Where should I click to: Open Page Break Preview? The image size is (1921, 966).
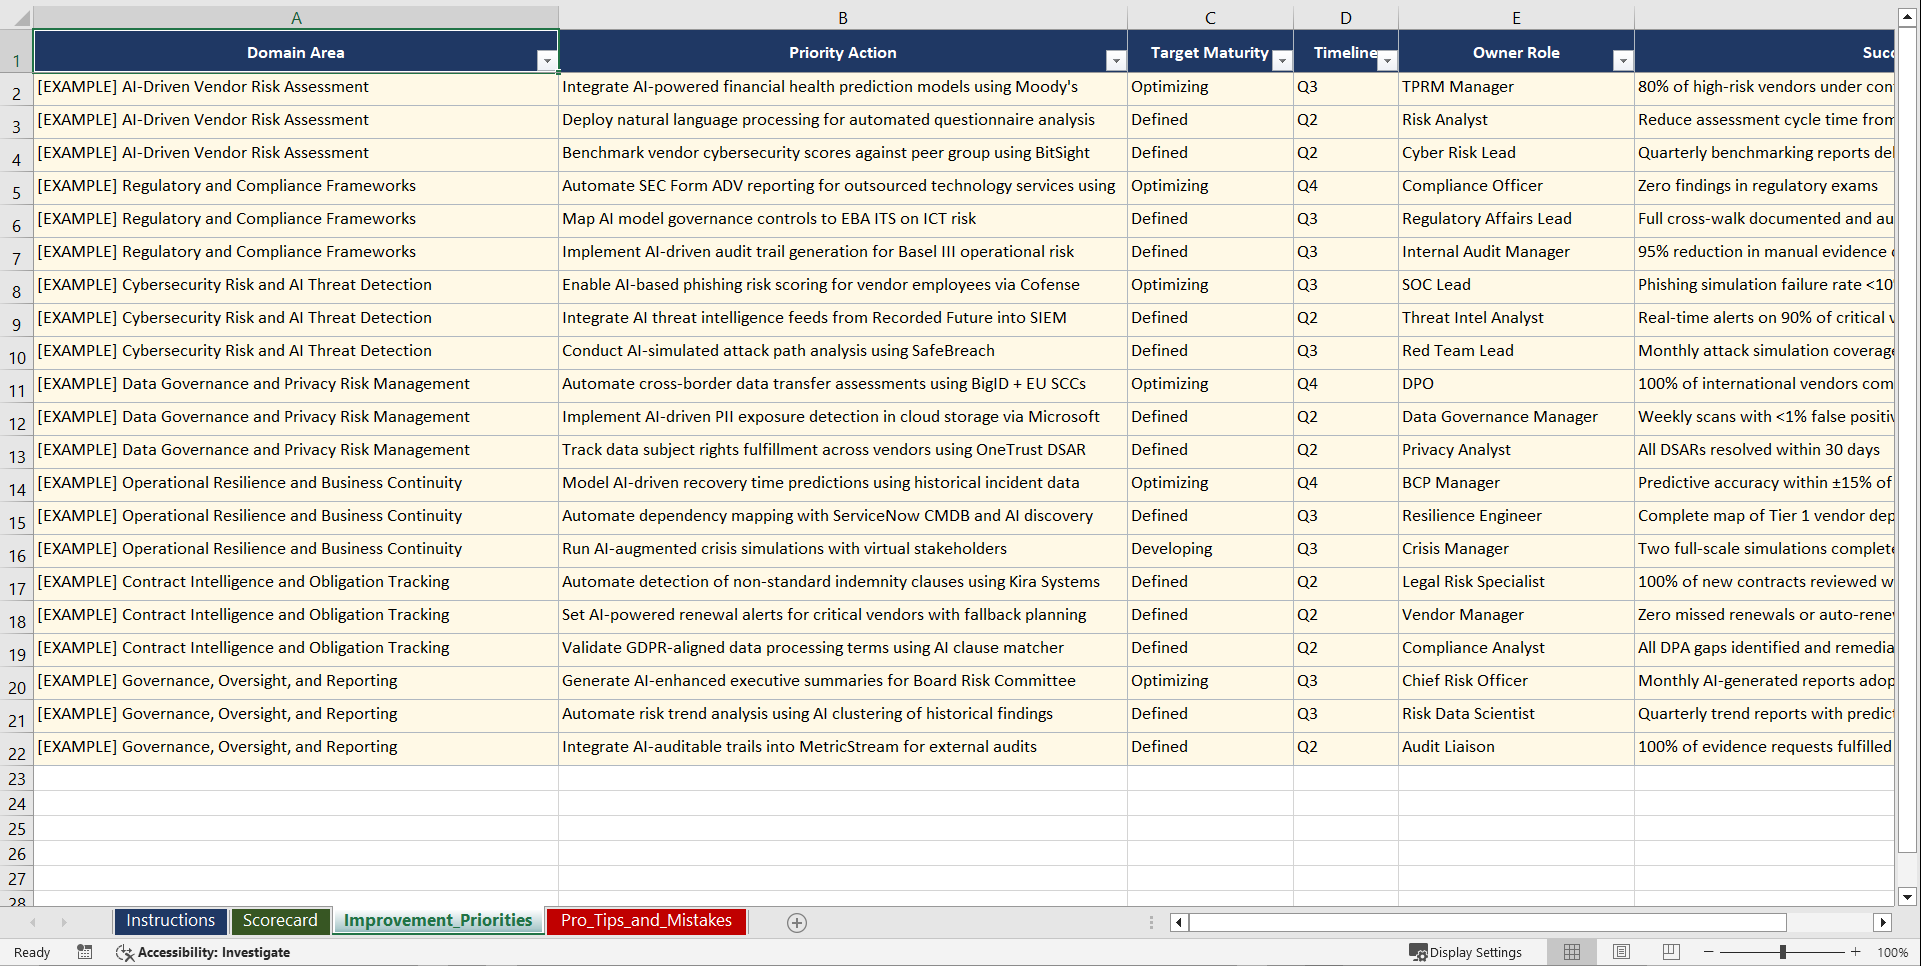pyautogui.click(x=1670, y=952)
